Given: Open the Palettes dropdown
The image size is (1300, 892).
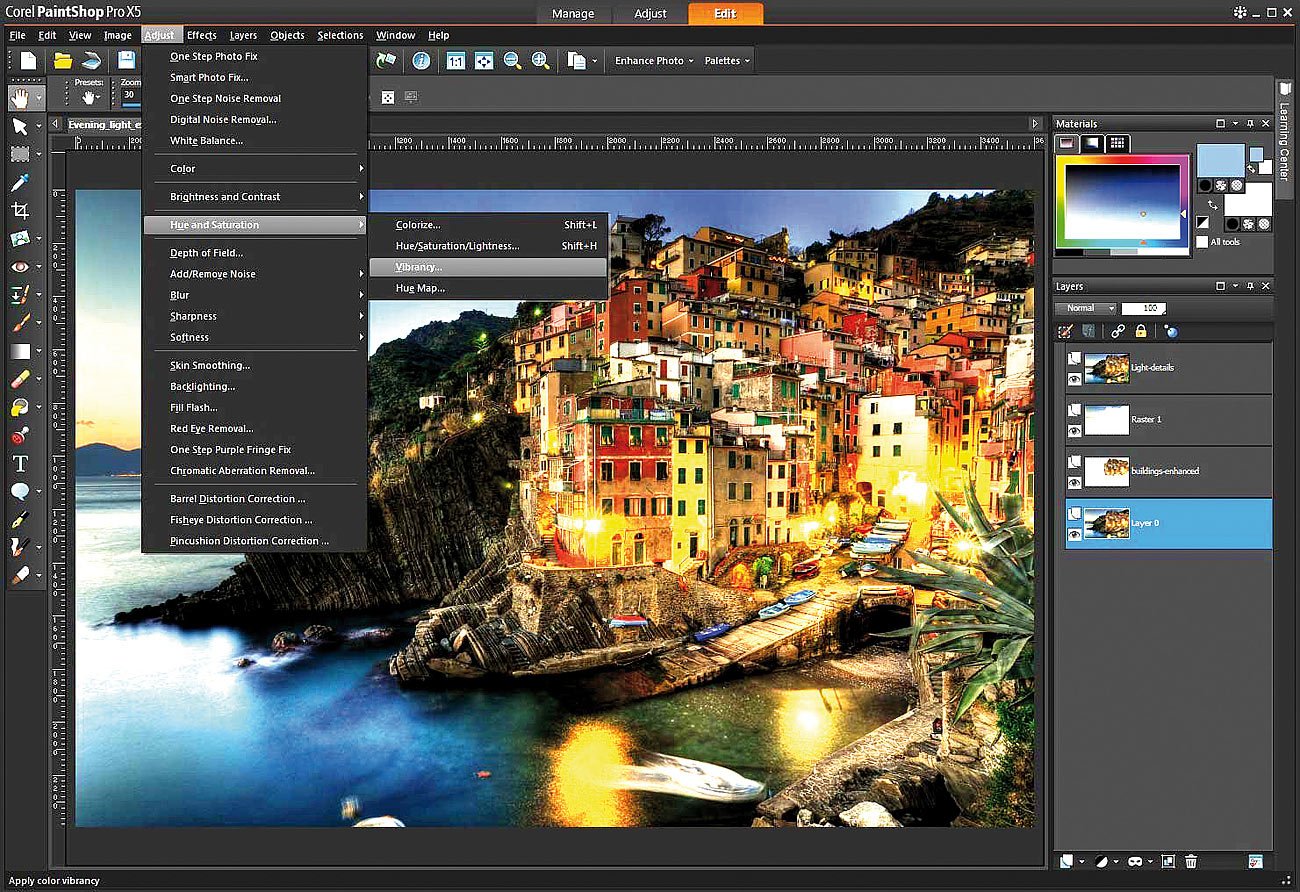Looking at the screenshot, I should (x=726, y=61).
